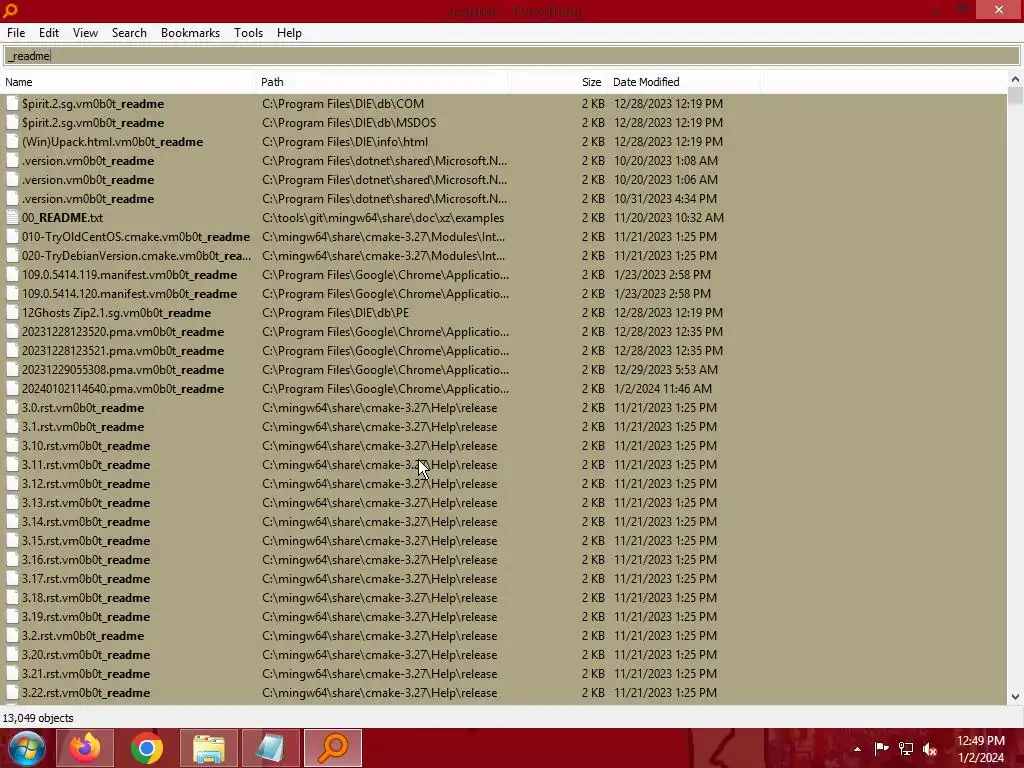Click the network tray icon
The width and height of the screenshot is (1024, 768).
click(906, 749)
